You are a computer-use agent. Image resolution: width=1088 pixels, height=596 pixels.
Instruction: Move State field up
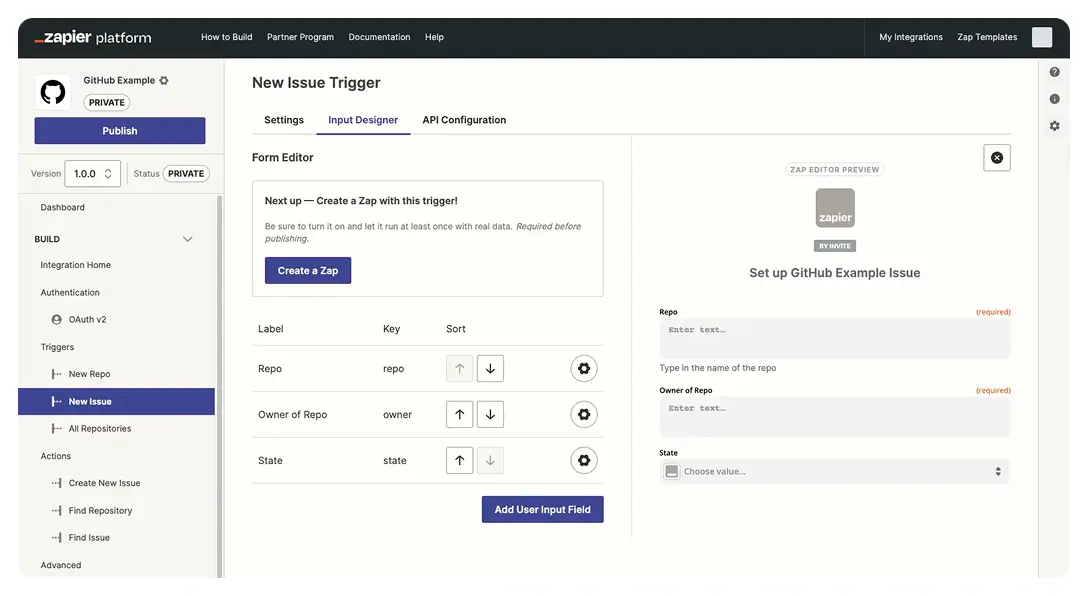tap(459, 460)
